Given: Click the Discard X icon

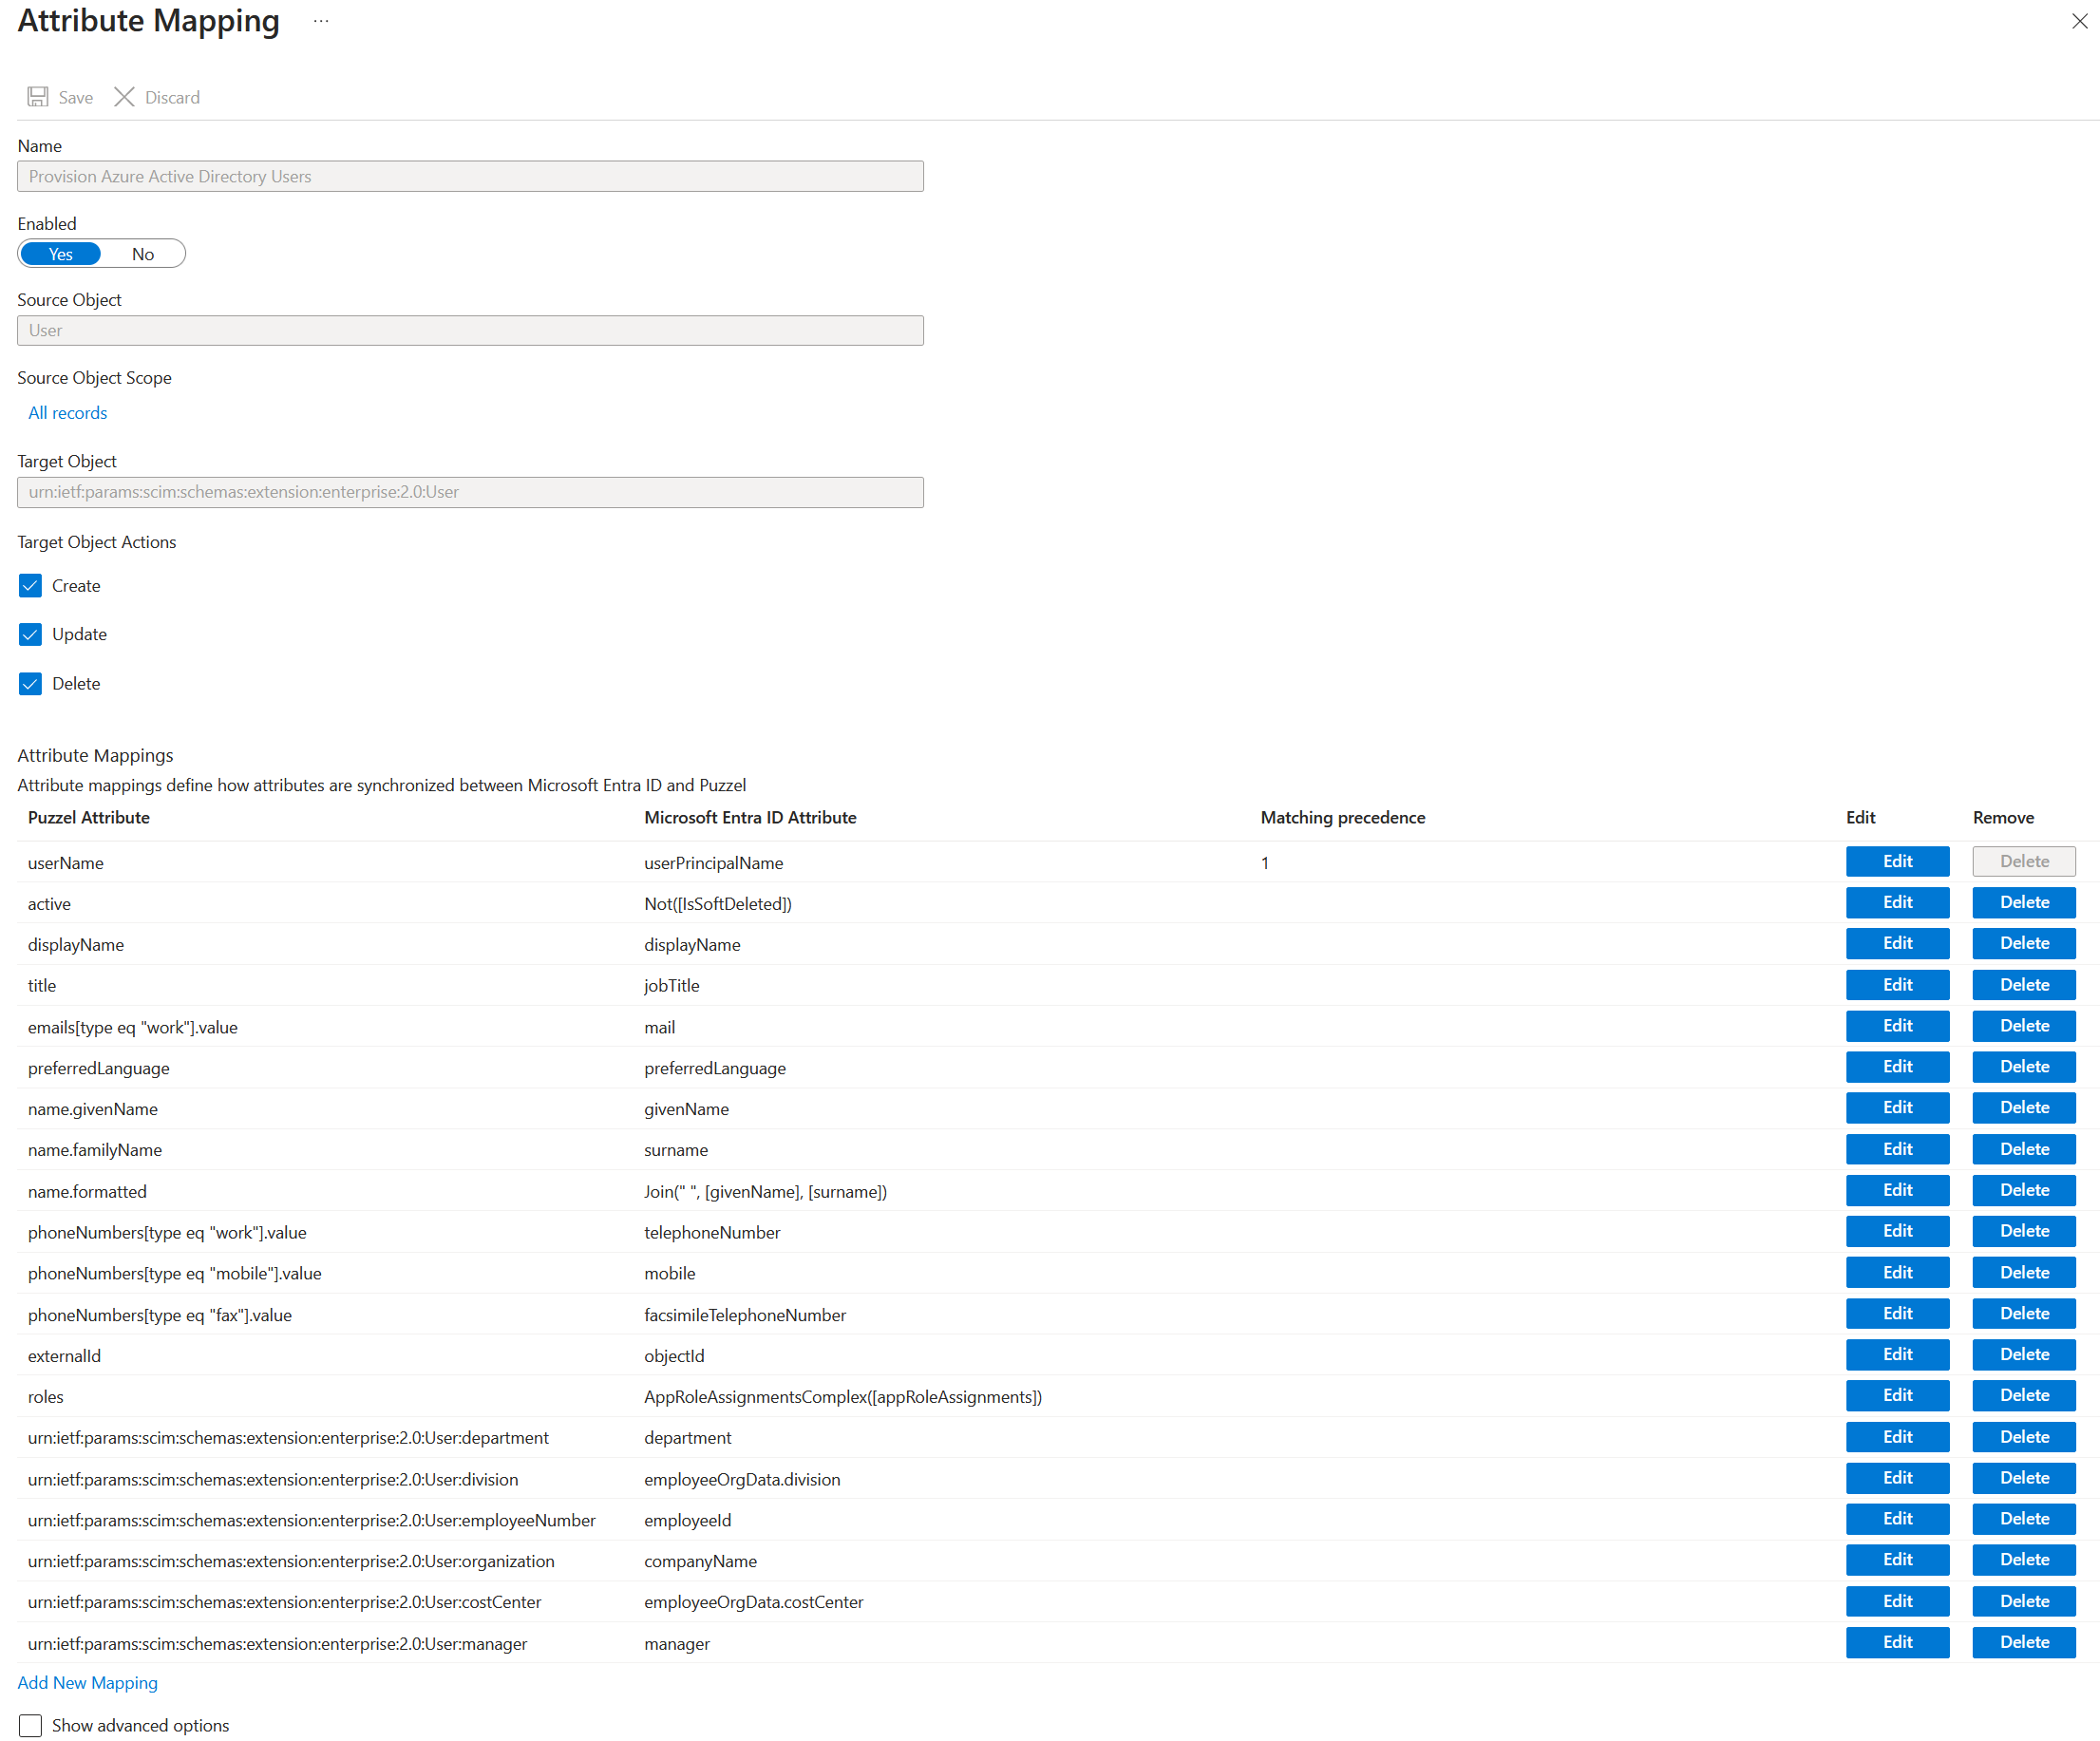Looking at the screenshot, I should (124, 97).
